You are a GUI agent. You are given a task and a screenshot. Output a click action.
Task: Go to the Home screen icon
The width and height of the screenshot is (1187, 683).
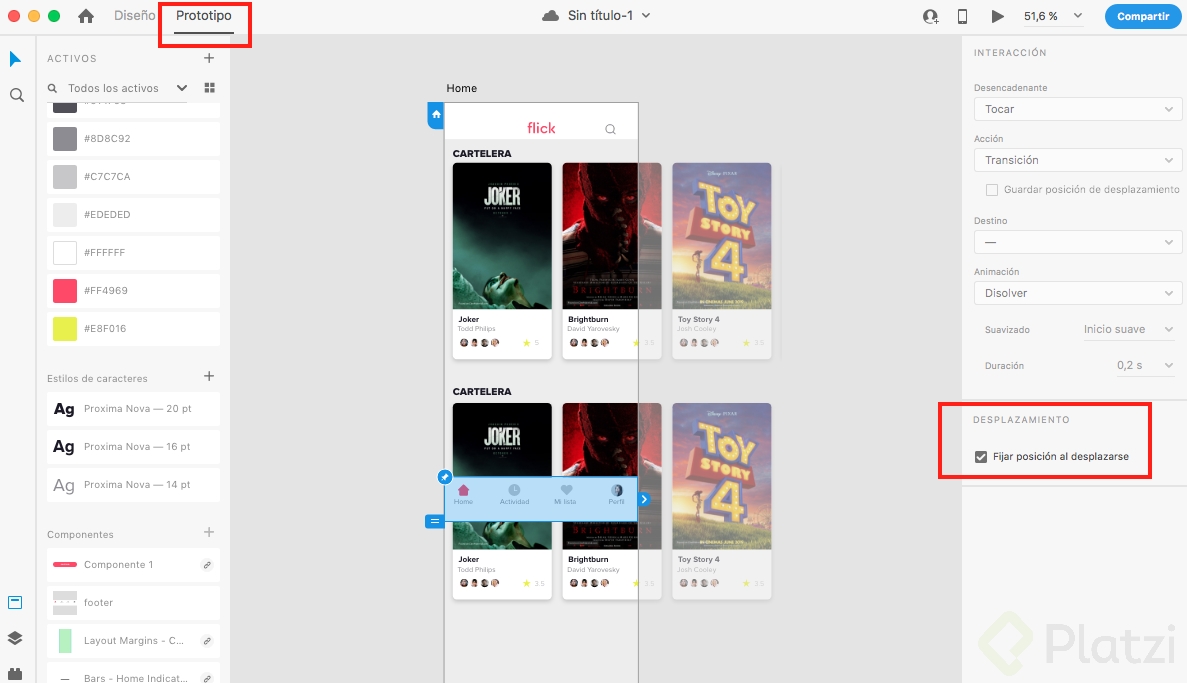[x=86, y=16]
